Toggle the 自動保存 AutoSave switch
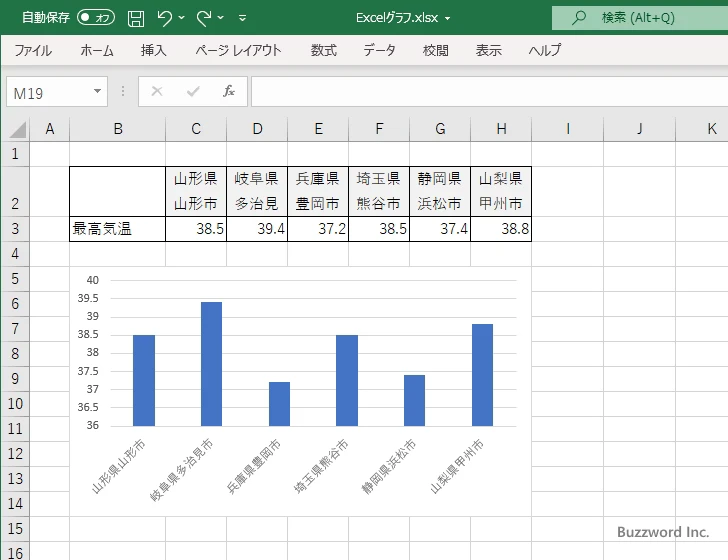Screen dimensions: 728x560 [96, 18]
